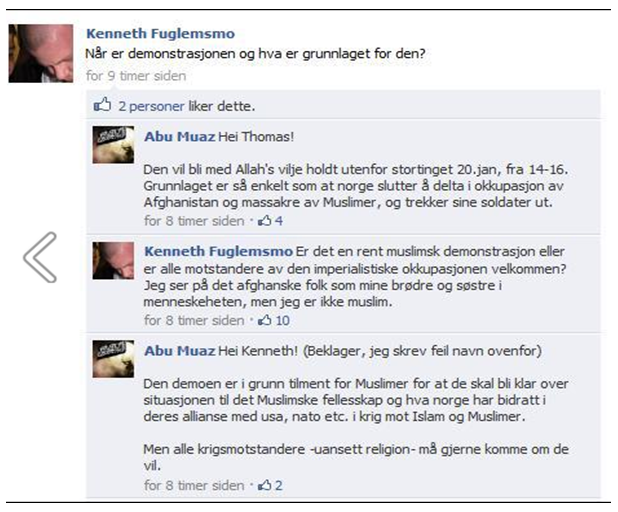Click thumbs-up icon beside '2 personer liker dette'

(102, 105)
